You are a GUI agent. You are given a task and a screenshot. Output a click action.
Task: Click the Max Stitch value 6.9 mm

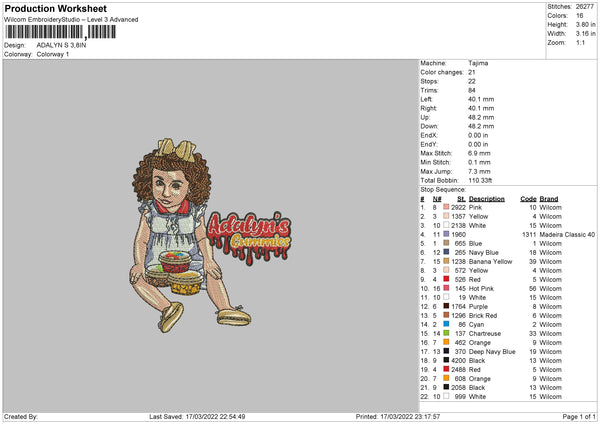479,153
